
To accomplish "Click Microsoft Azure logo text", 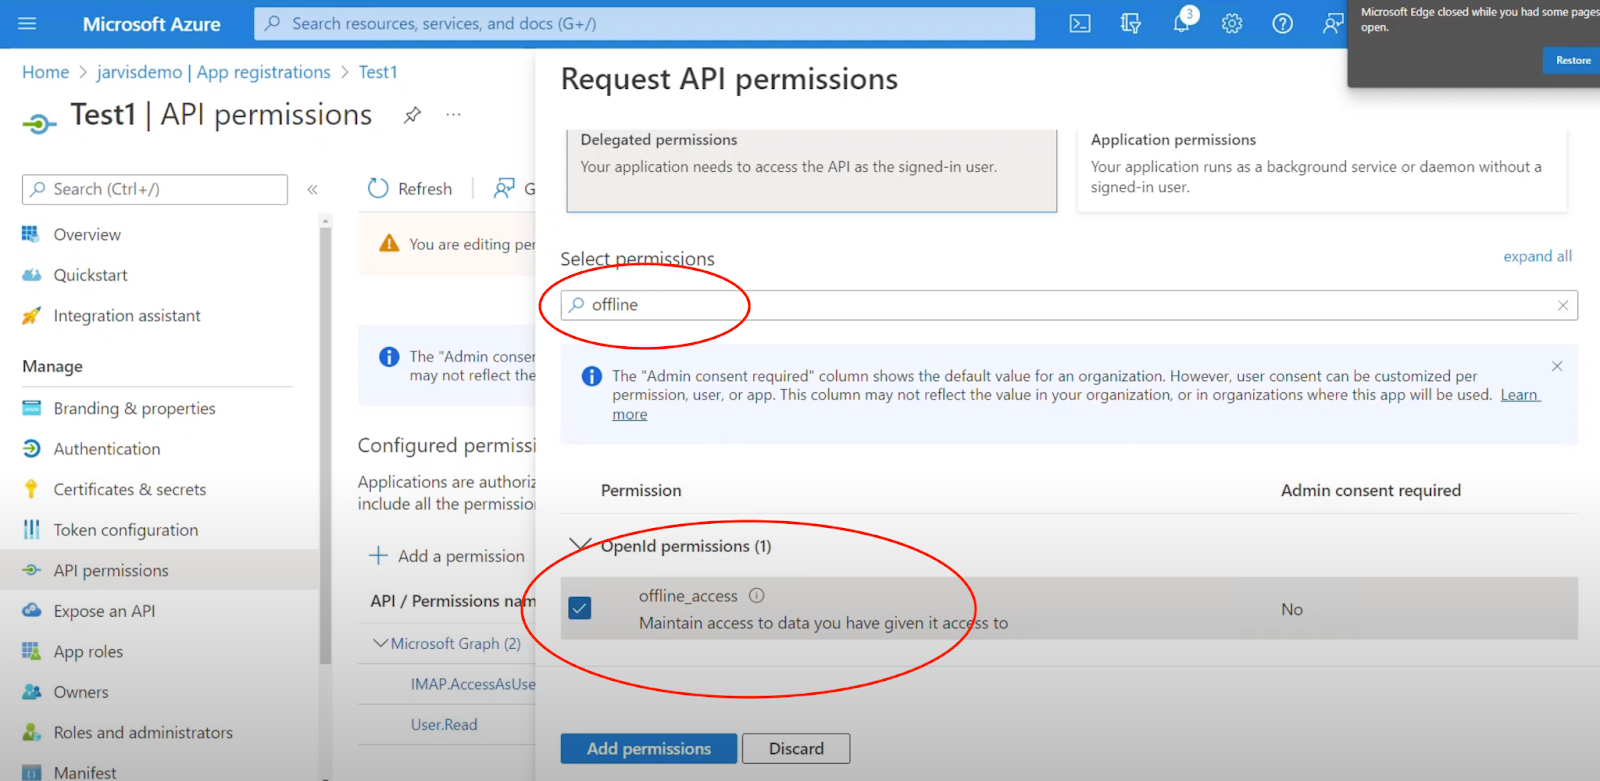I will (152, 23).
